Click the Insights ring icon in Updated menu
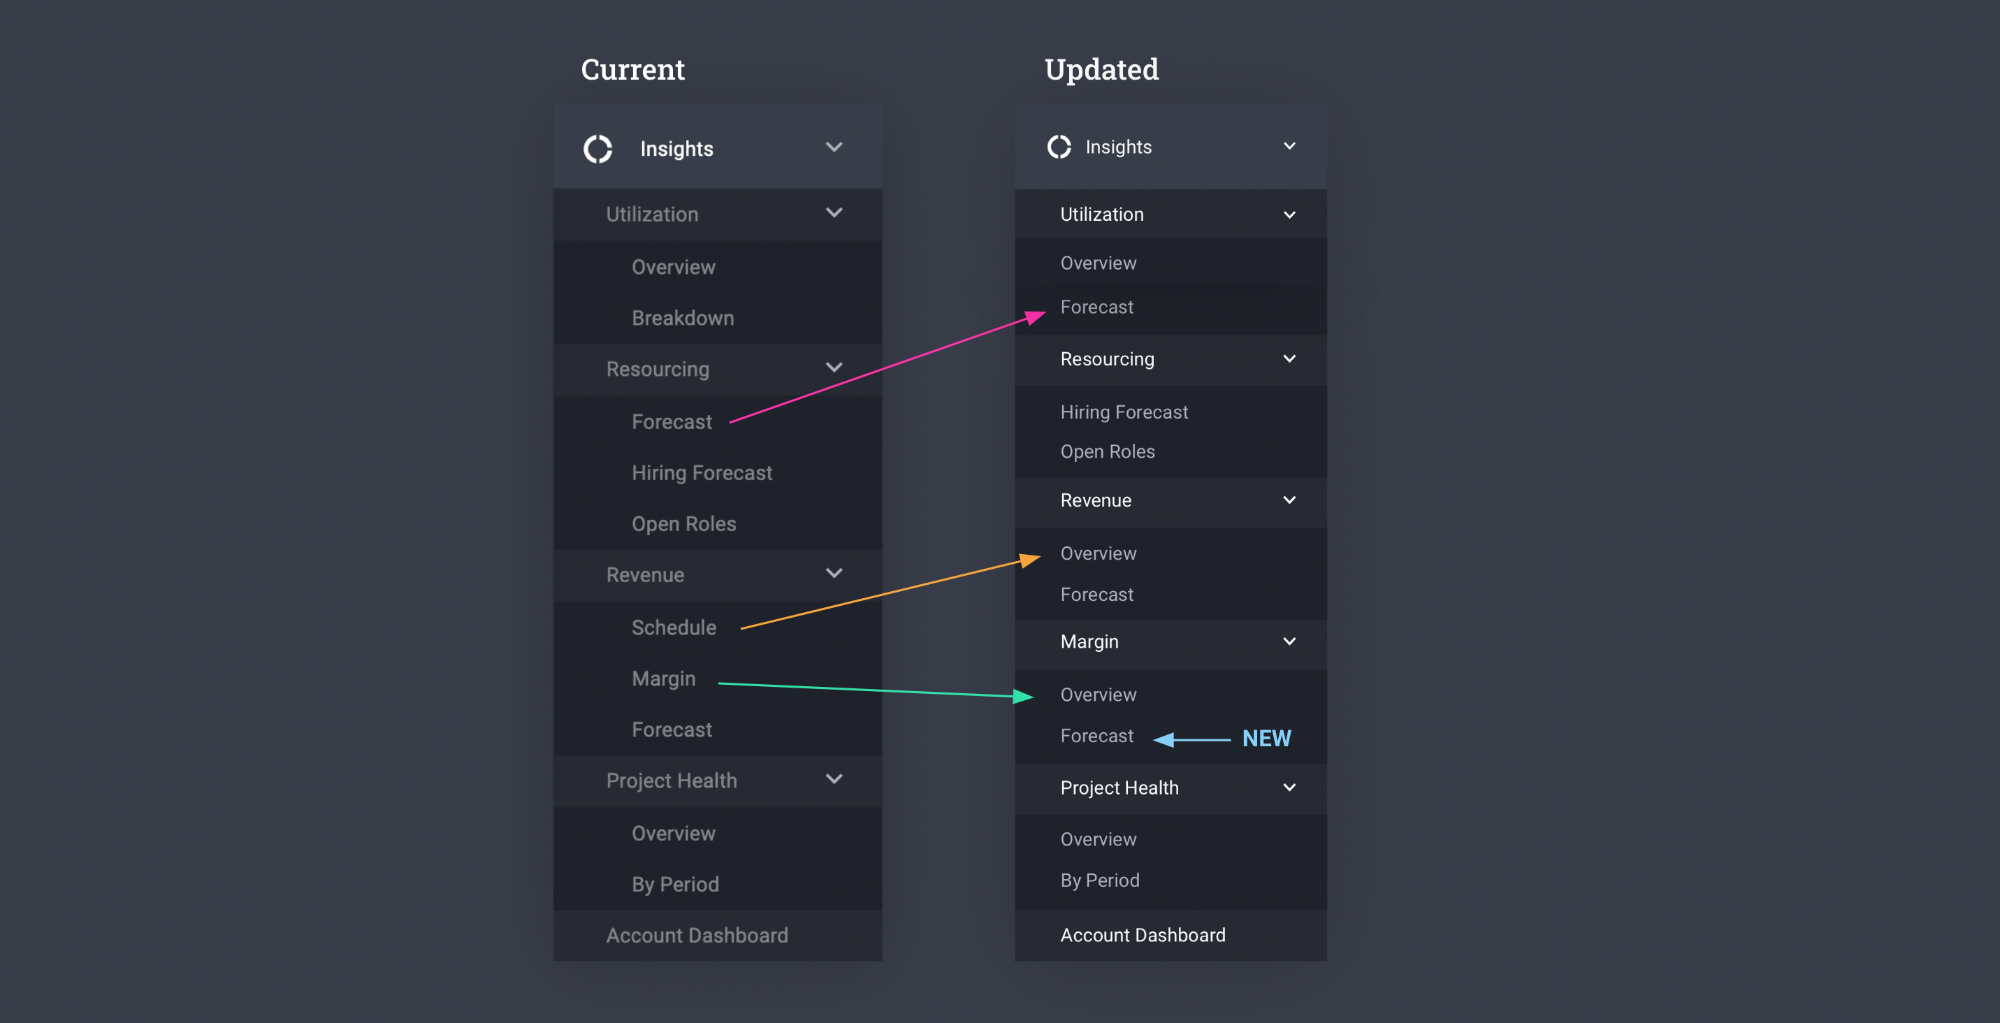The height and width of the screenshot is (1023, 2000). [x=1059, y=147]
